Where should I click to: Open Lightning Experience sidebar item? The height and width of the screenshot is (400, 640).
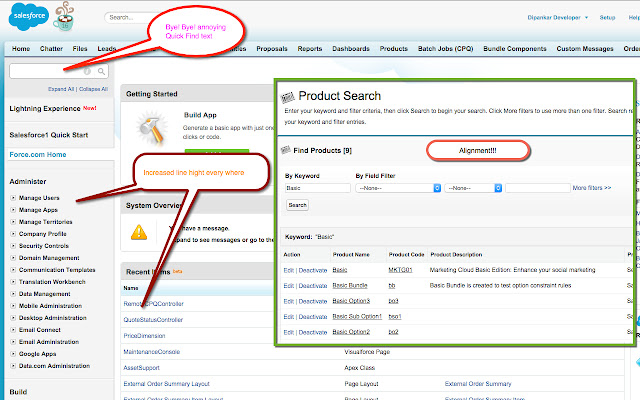tap(45, 109)
